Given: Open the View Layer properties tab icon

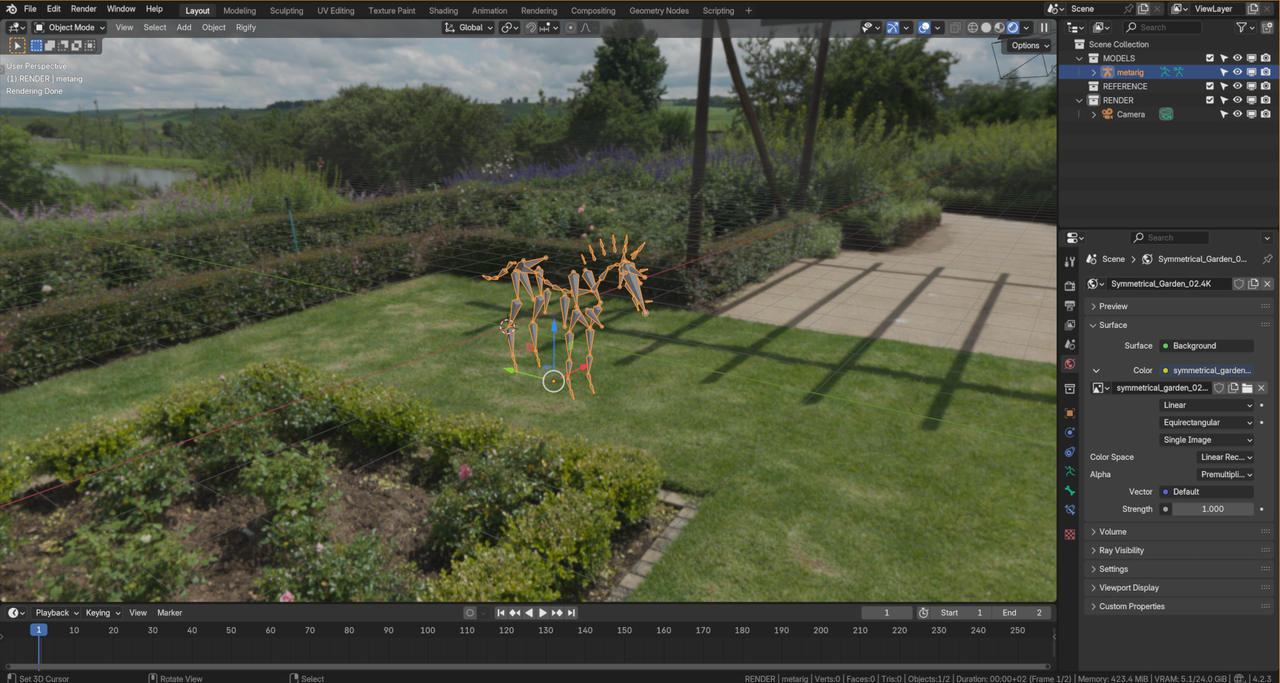Looking at the screenshot, I should click(1070, 325).
